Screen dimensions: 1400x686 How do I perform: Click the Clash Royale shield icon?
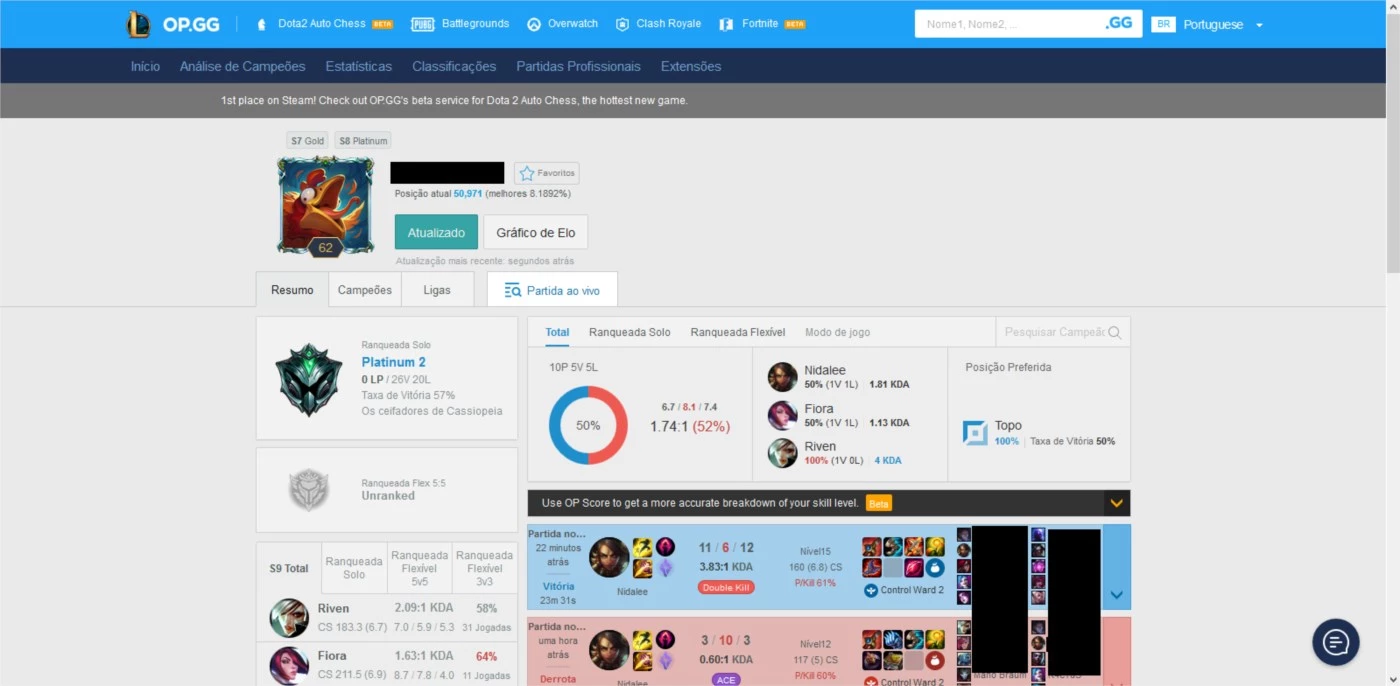pos(622,24)
